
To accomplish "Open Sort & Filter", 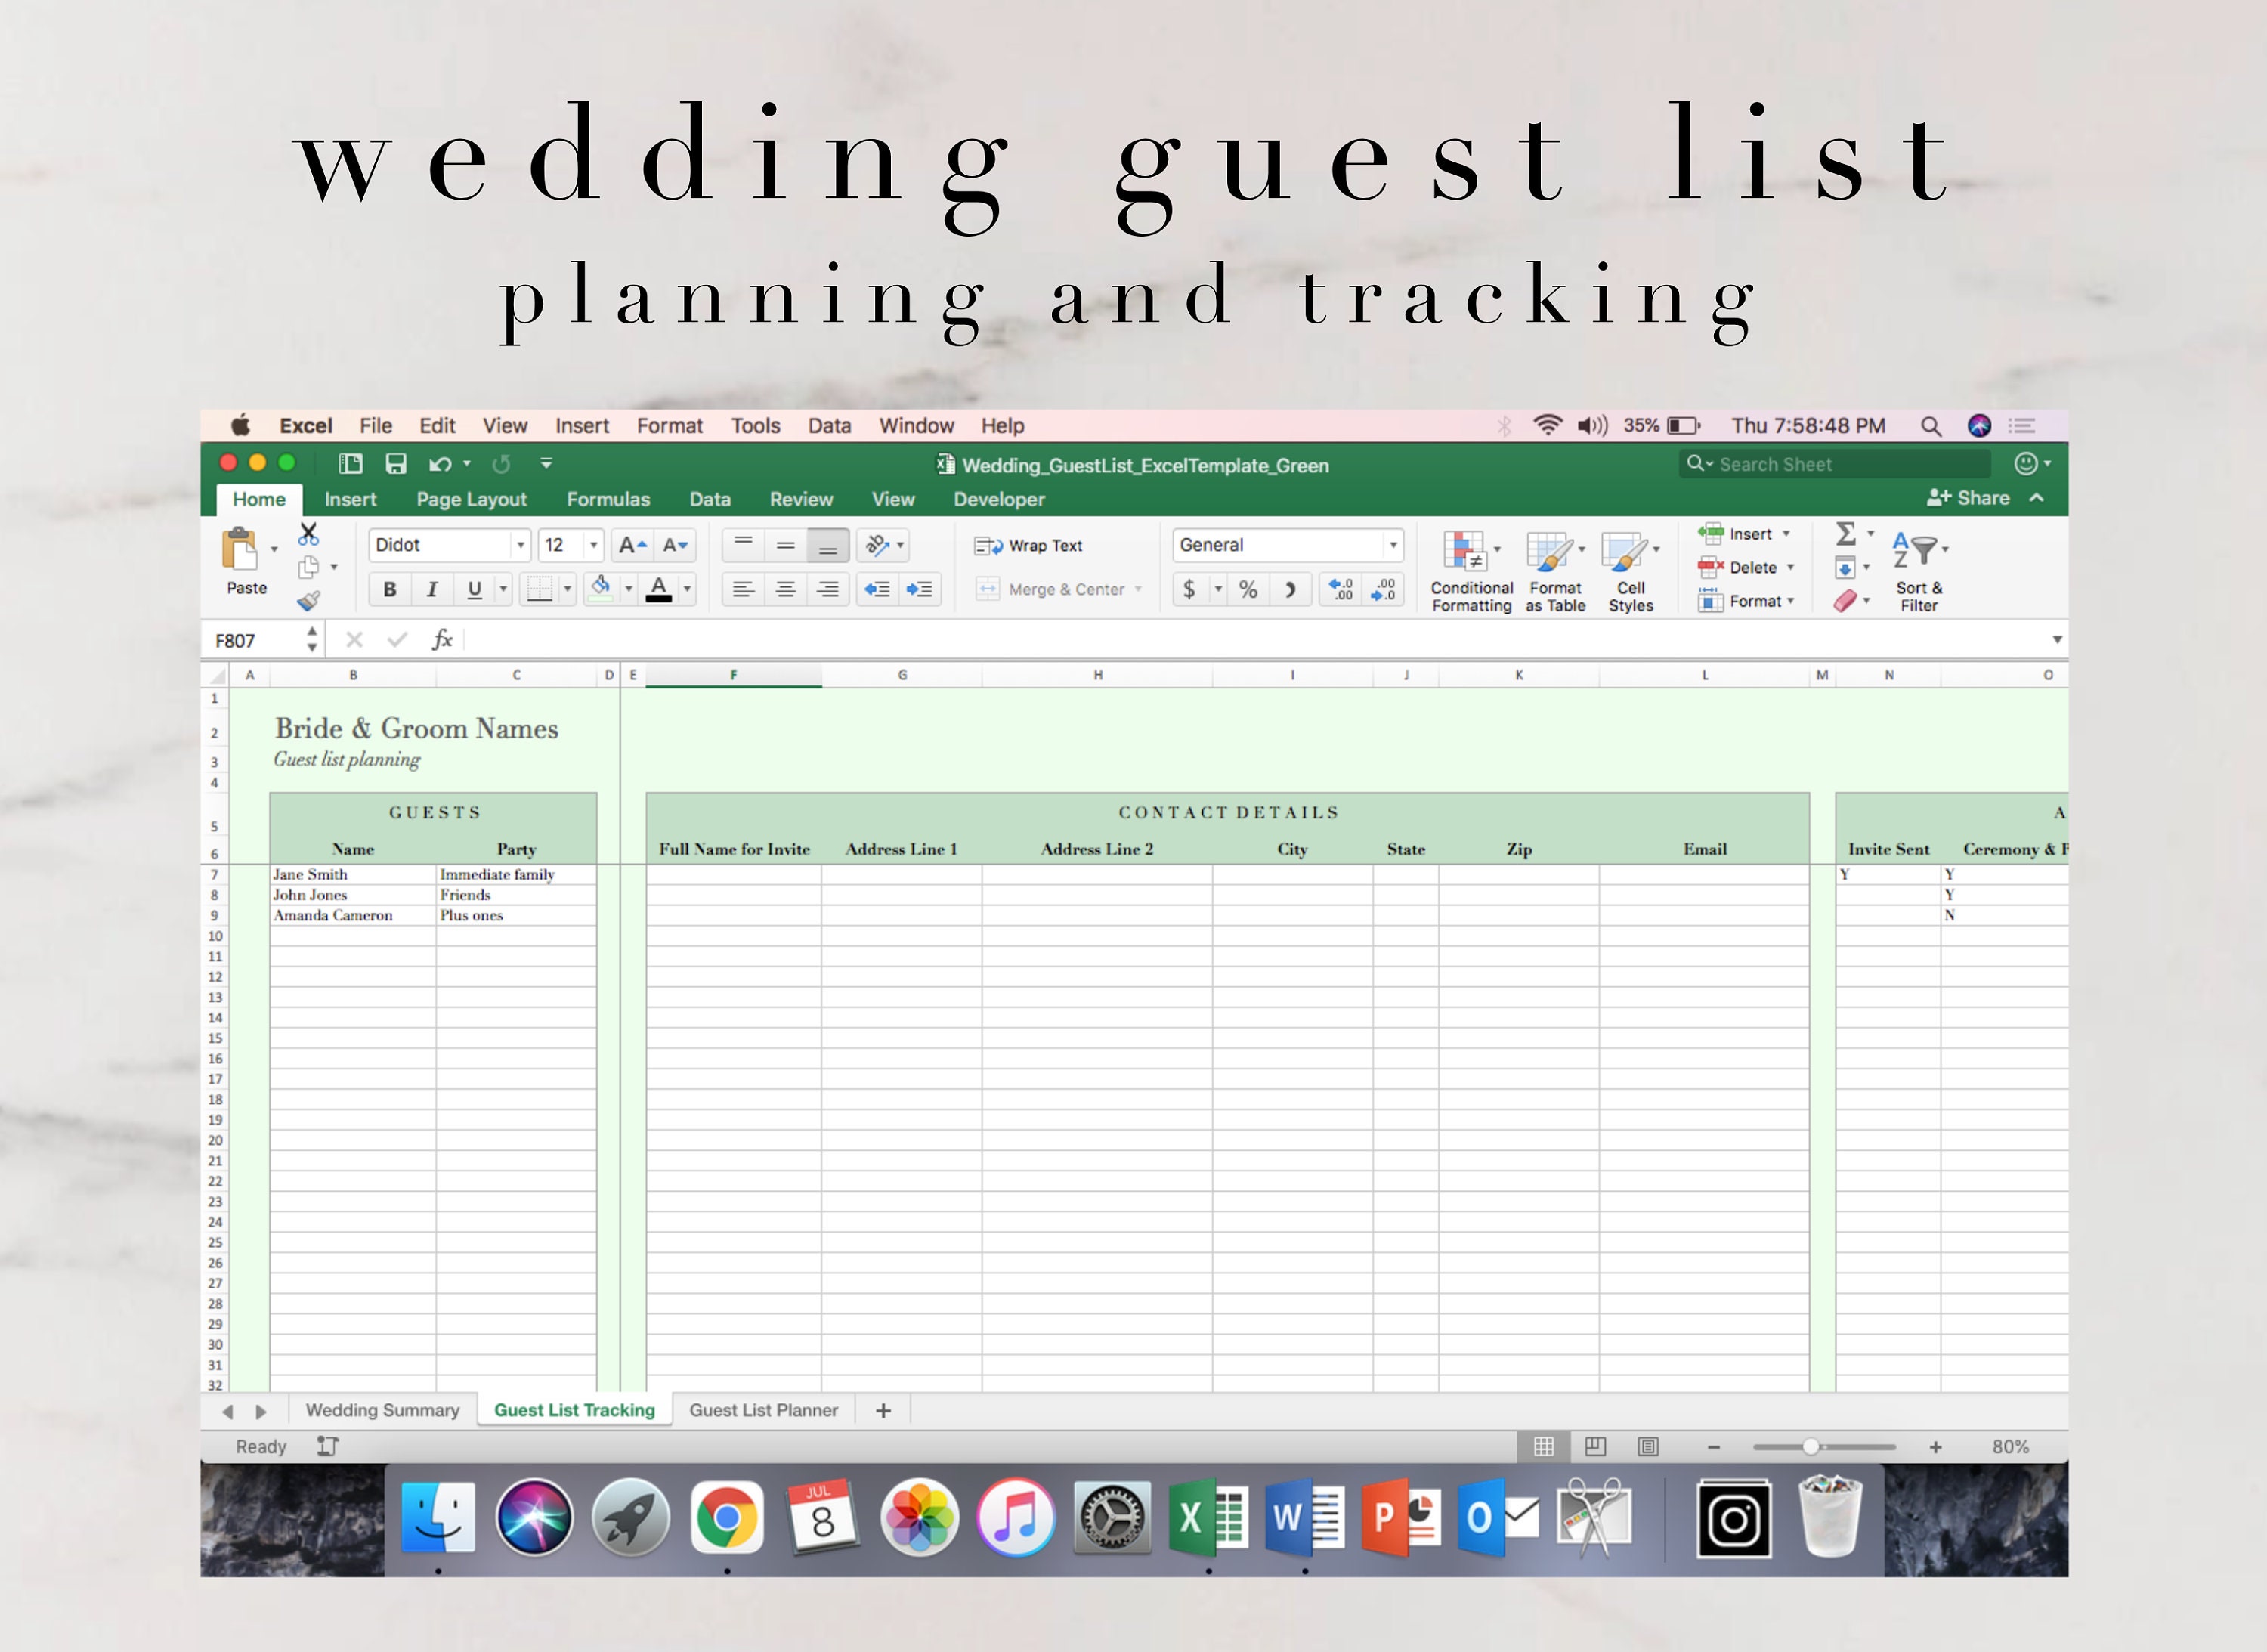I will pyautogui.click(x=1918, y=570).
